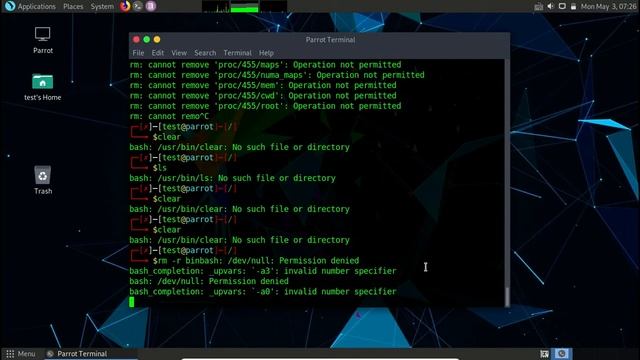Screen dimensions: 640x360
Task: Launch Firefox from the top panel
Action: (125, 6)
